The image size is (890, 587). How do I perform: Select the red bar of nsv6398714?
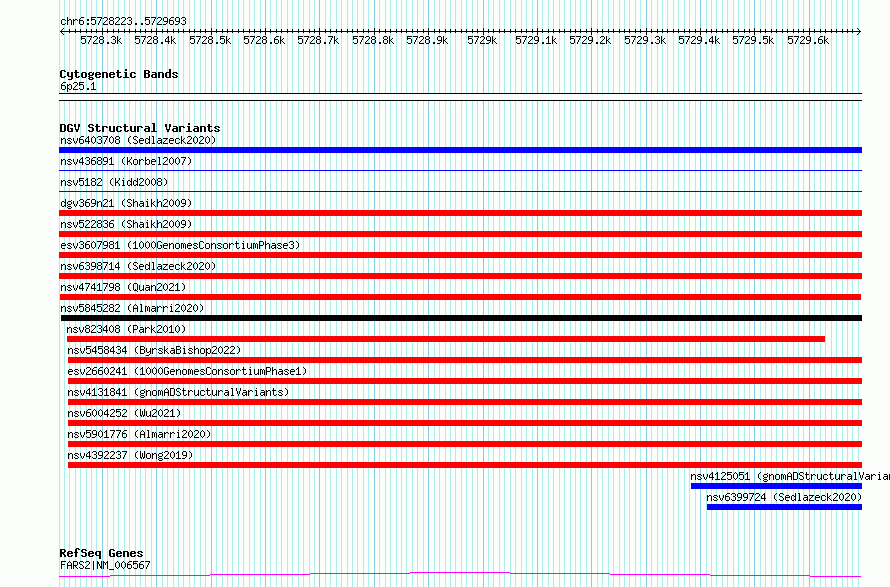pyautogui.click(x=460, y=276)
